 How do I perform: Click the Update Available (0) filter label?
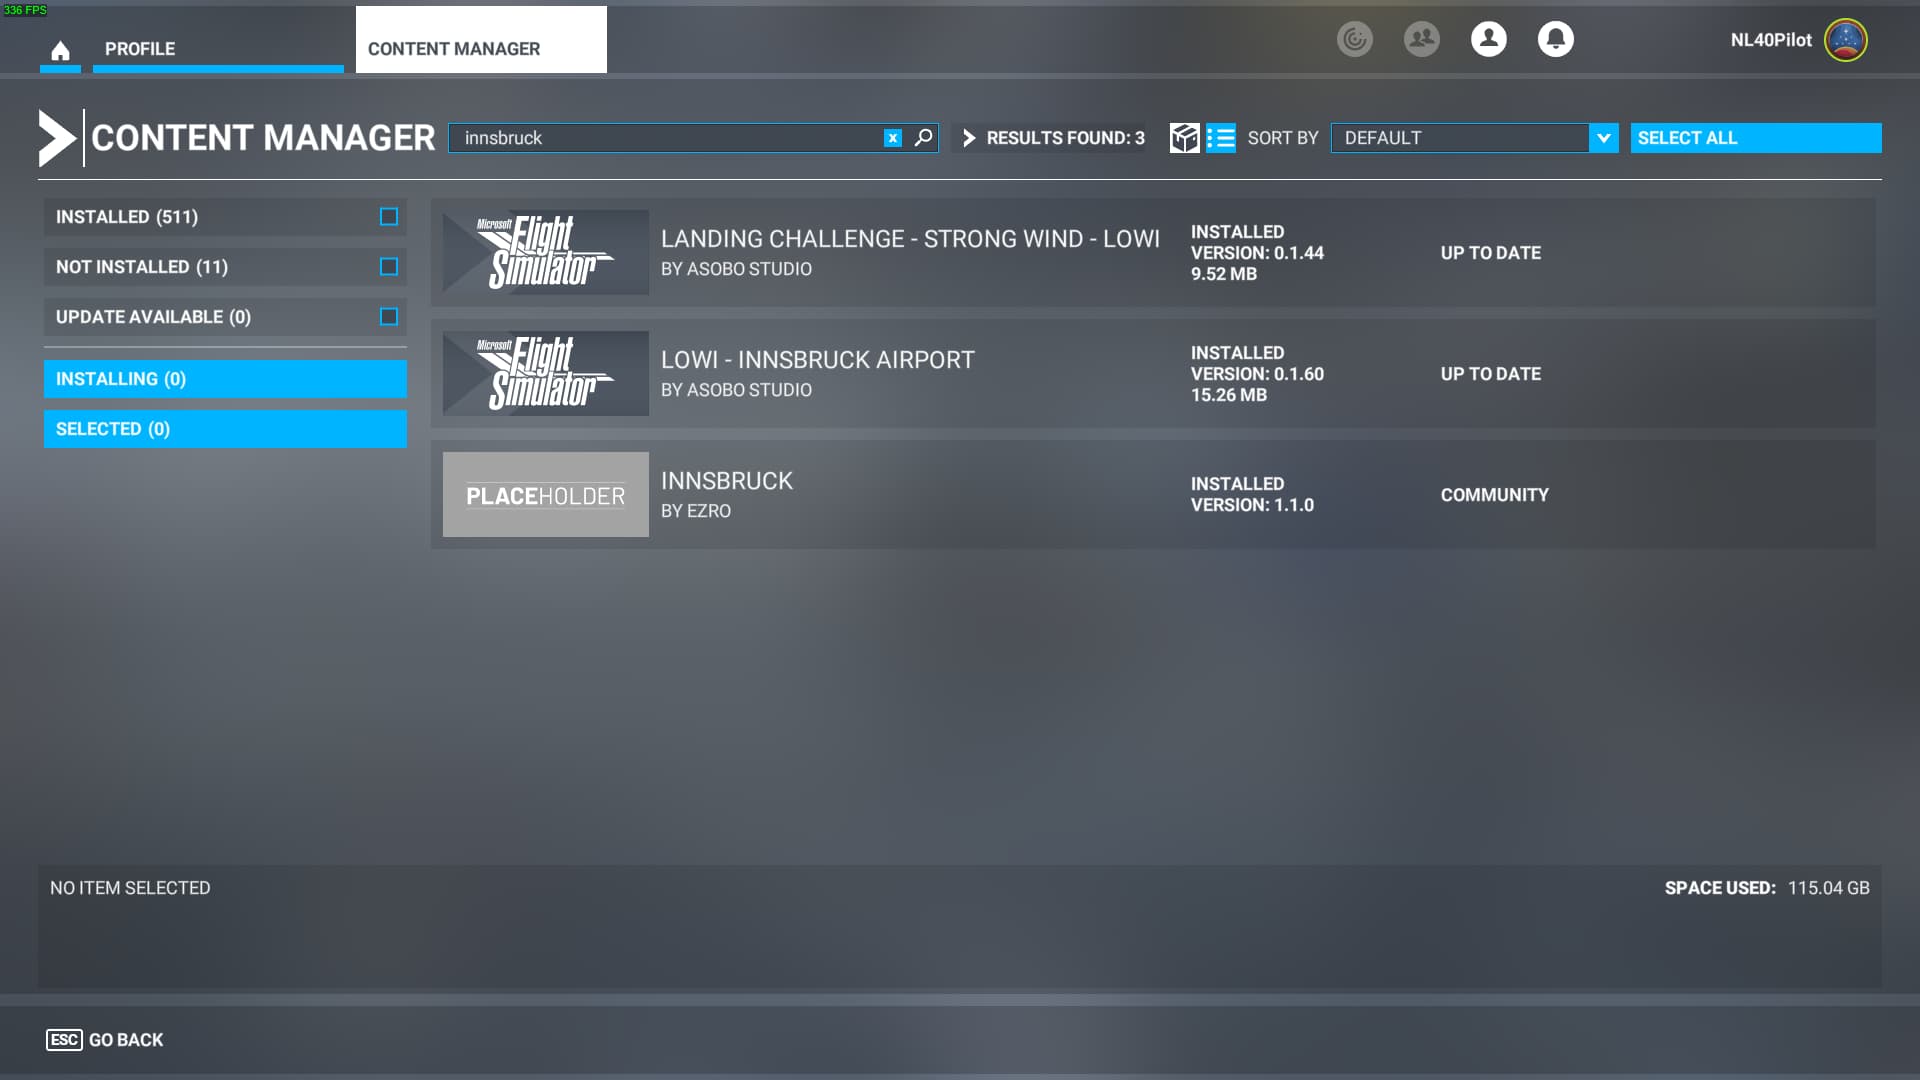[x=153, y=317]
